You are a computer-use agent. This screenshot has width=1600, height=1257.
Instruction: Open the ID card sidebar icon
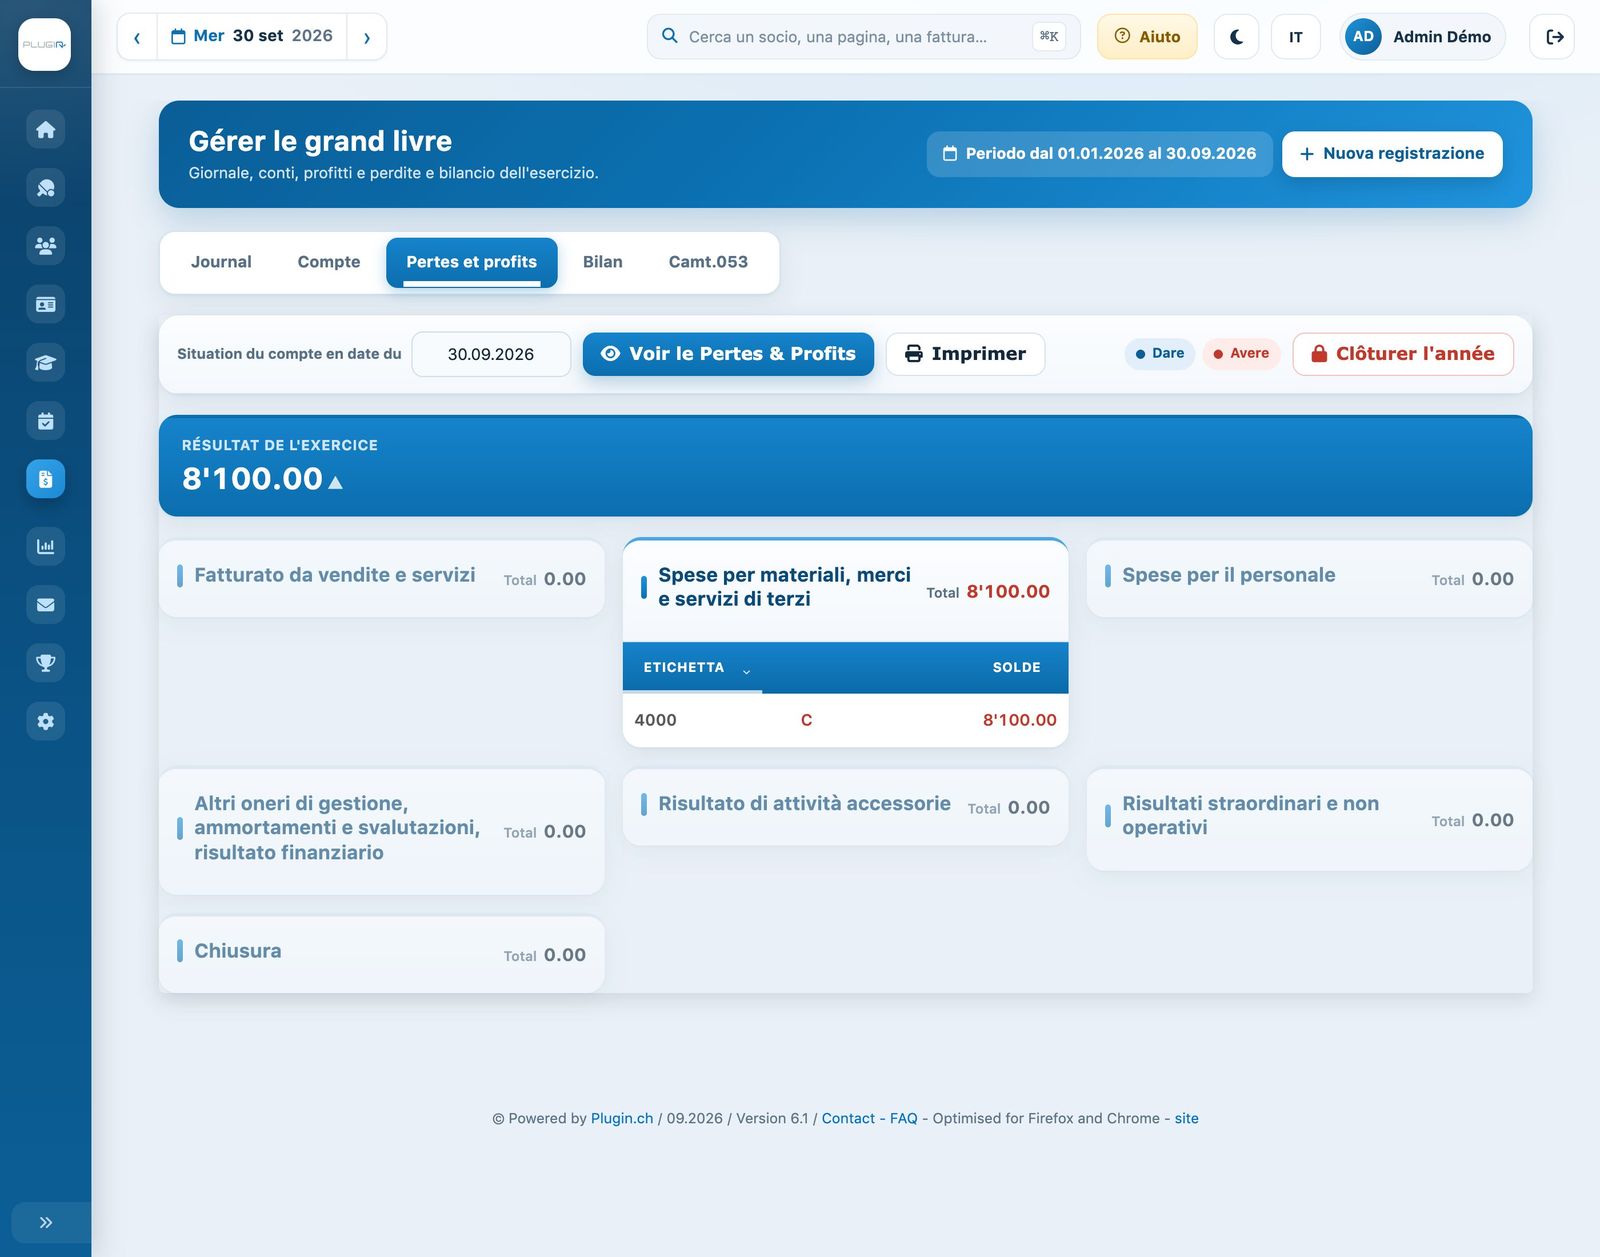(x=45, y=304)
